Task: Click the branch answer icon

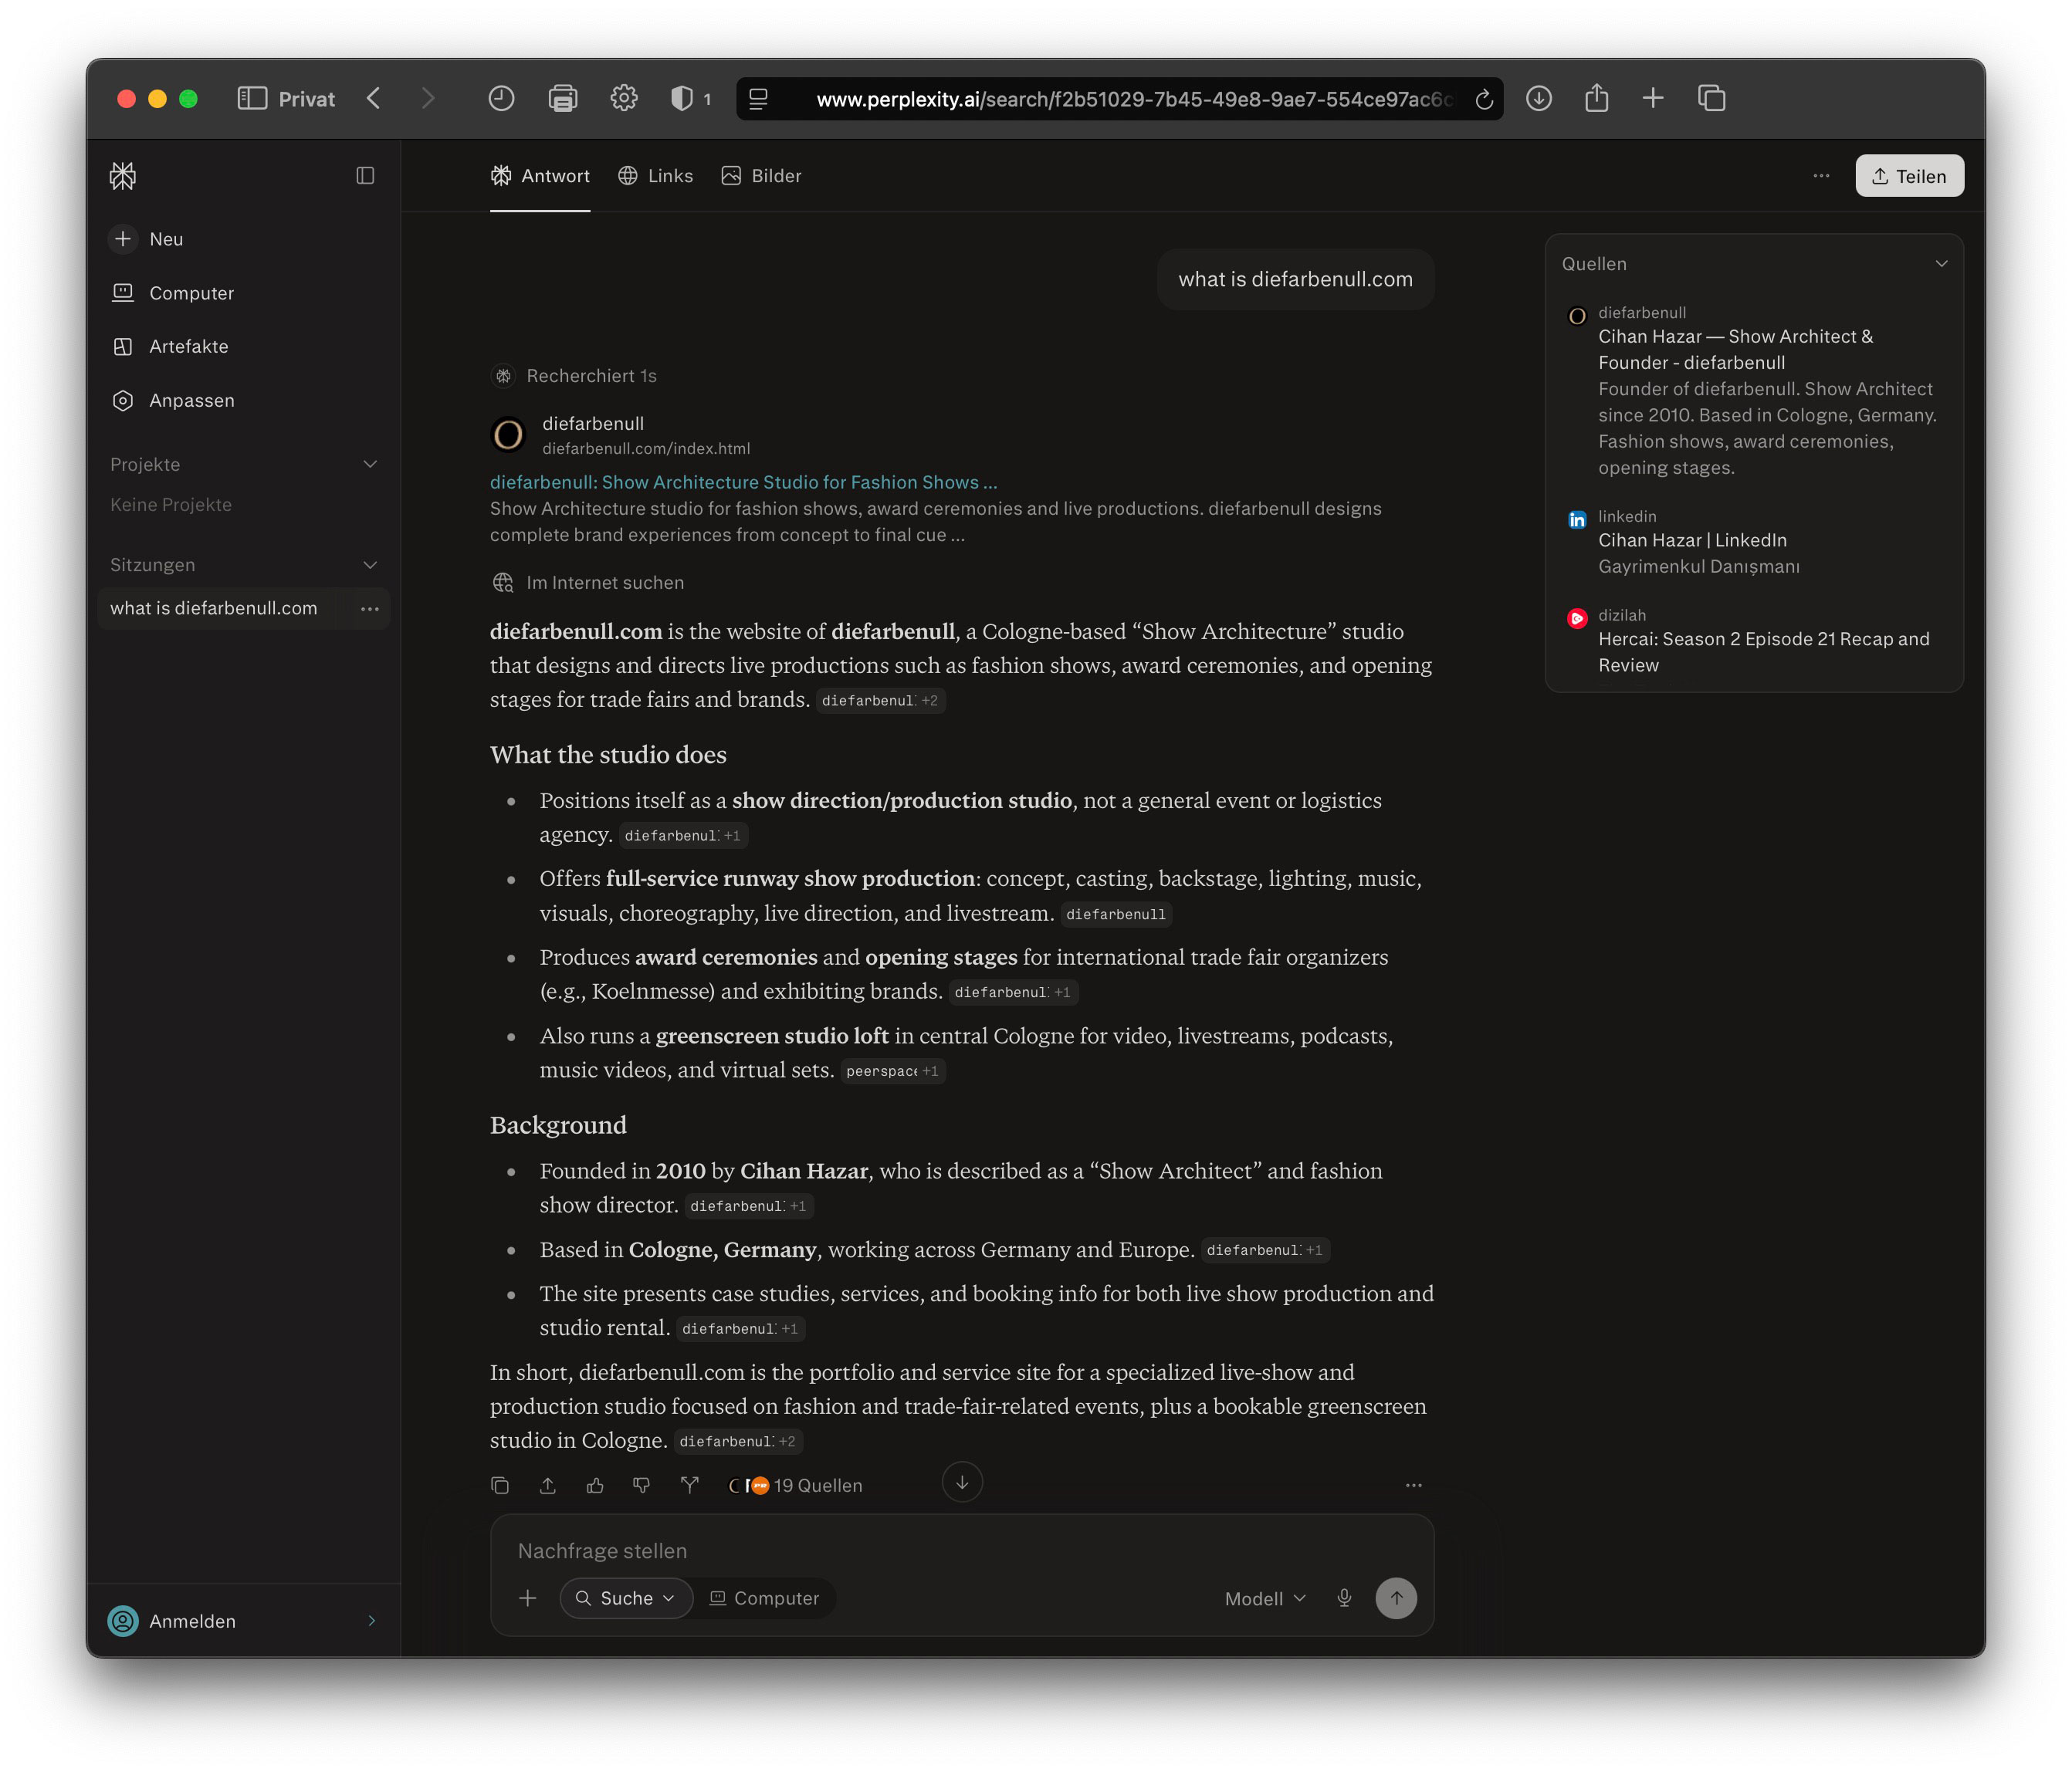Action: [690, 1486]
